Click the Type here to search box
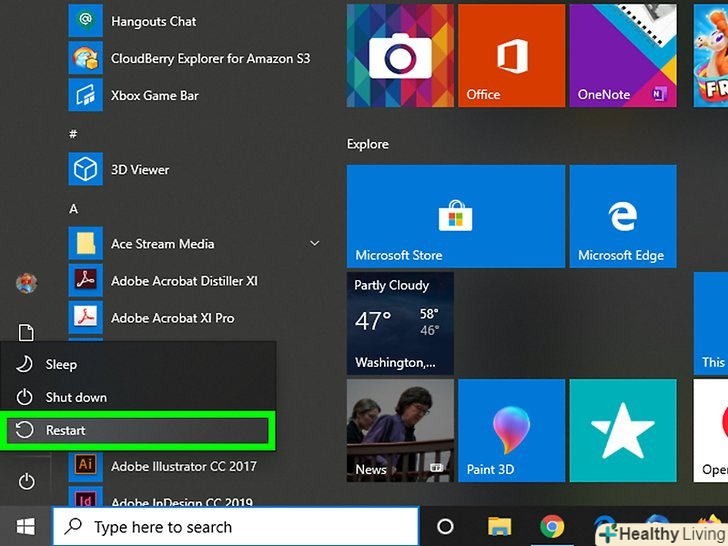 pyautogui.click(x=235, y=527)
